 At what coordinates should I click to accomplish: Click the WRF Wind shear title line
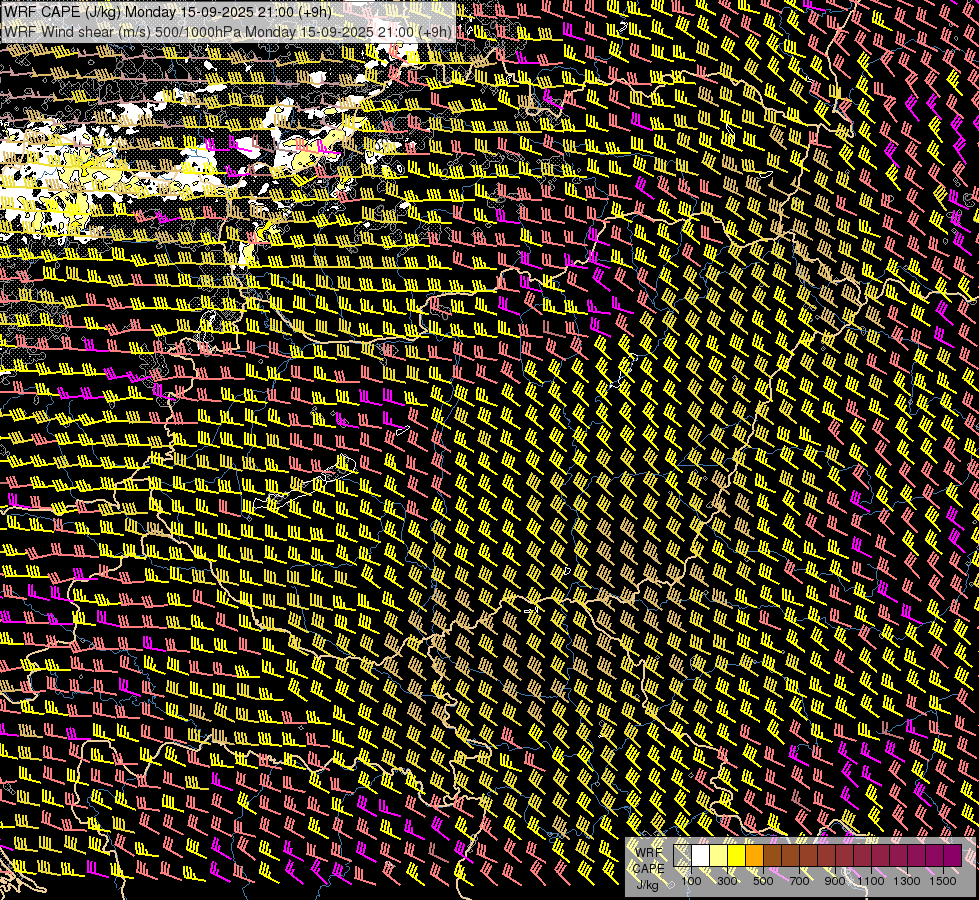(228, 32)
